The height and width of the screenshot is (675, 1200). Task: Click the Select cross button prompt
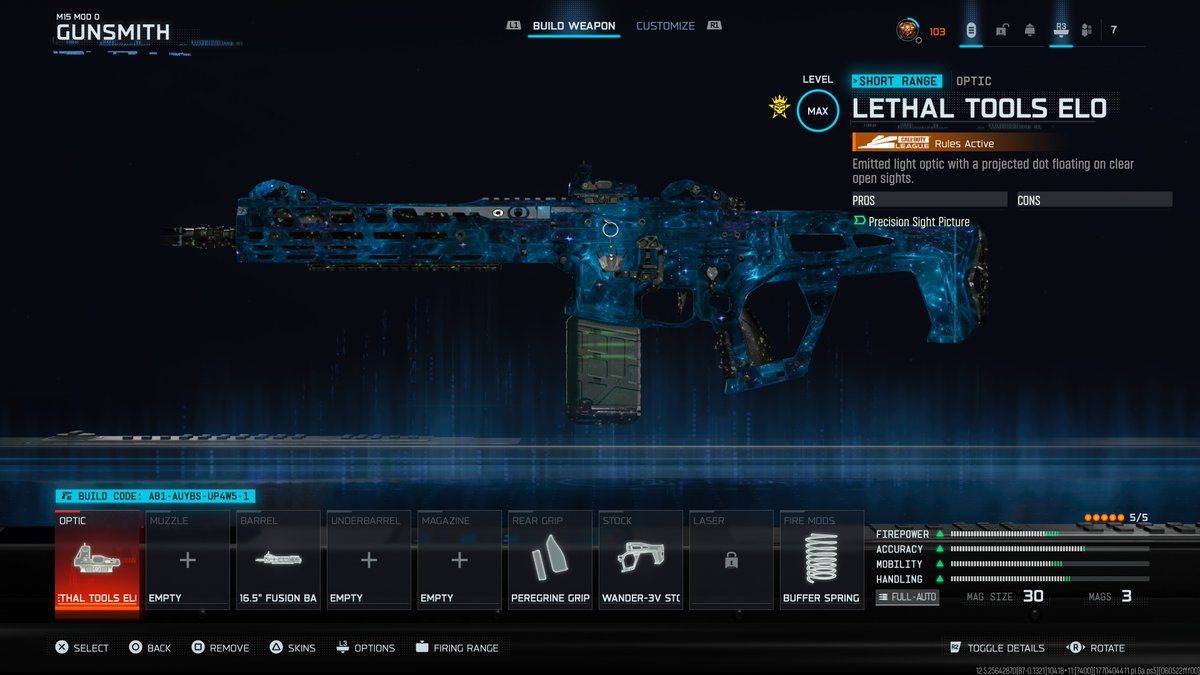click(x=81, y=648)
